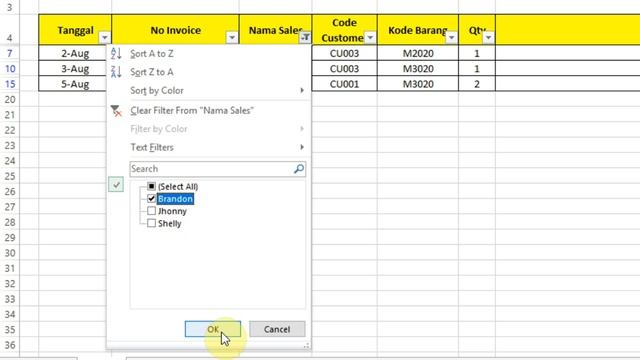
Task: Select row header 36
Action: pos(9,345)
